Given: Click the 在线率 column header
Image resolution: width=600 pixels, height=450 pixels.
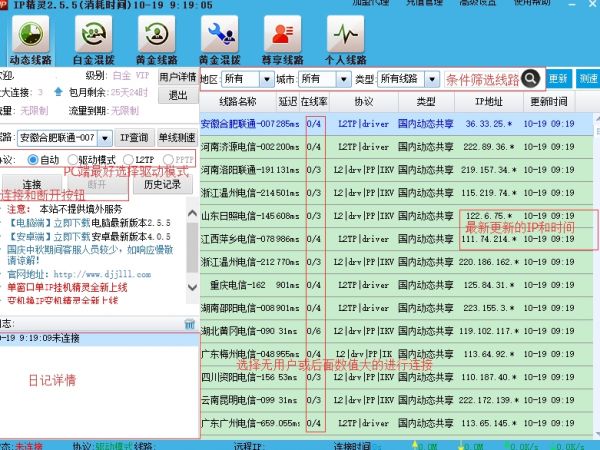Looking at the screenshot, I should click(x=314, y=101).
